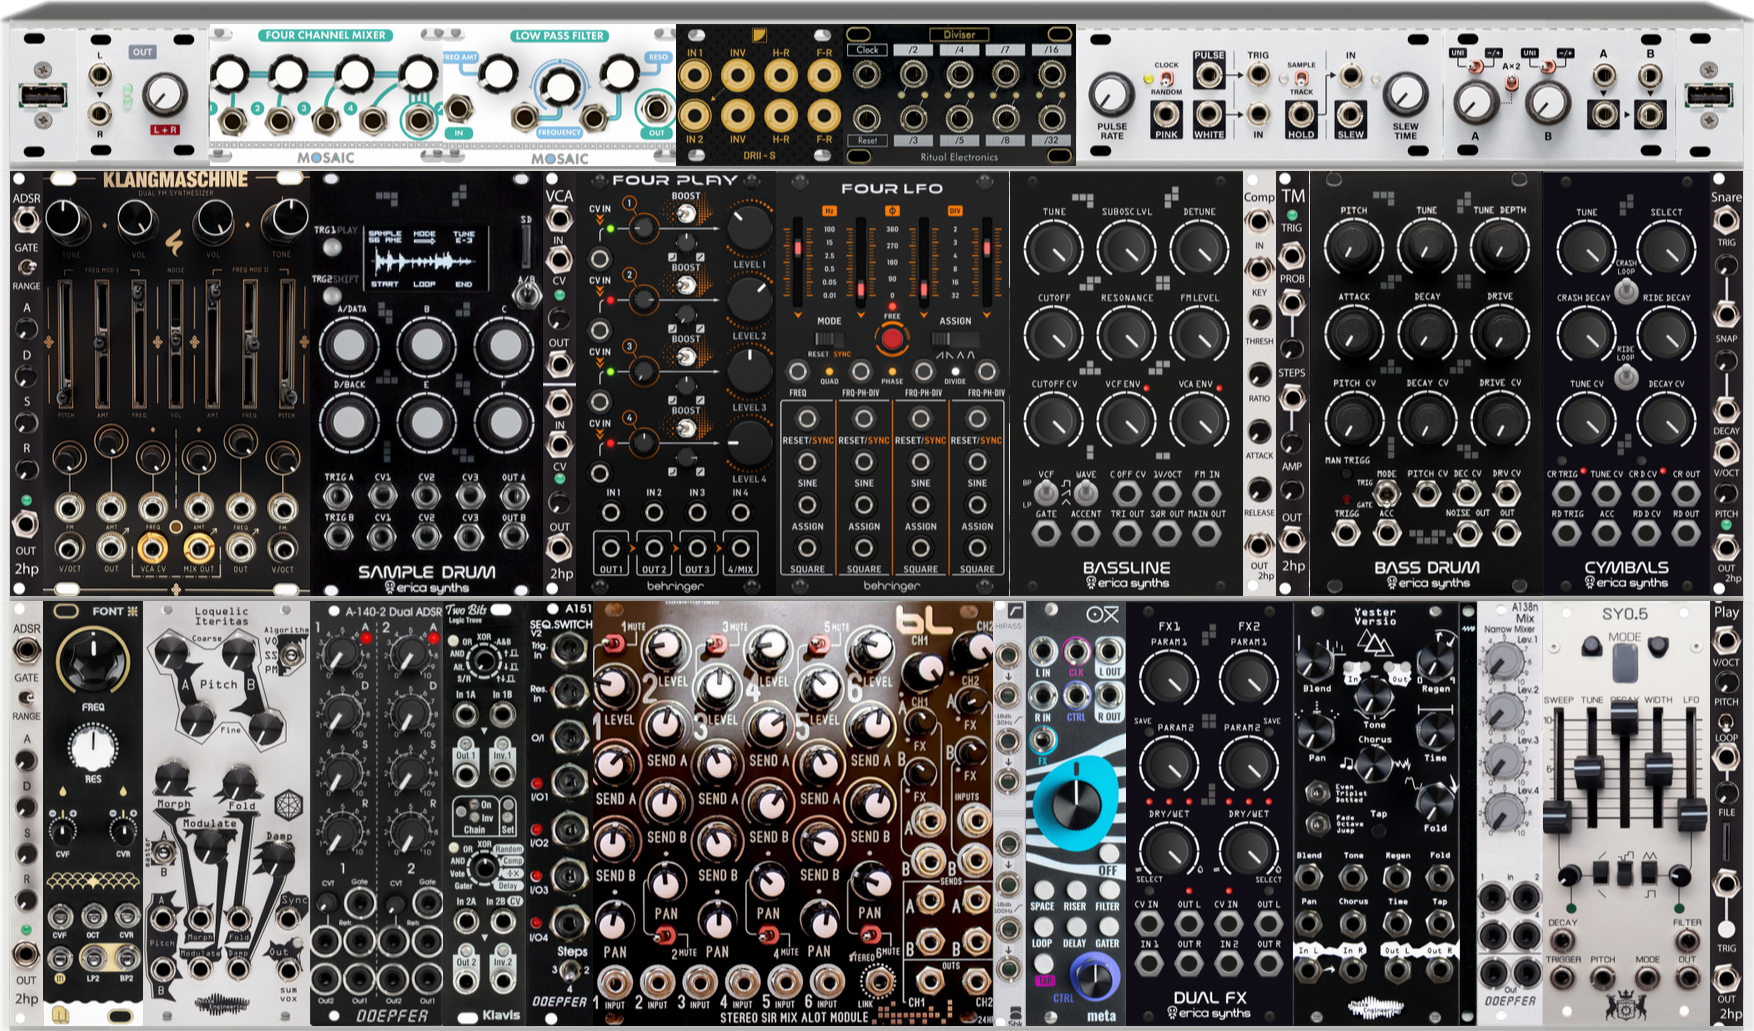Click the SELECT knob on Cymbals
This screenshot has width=1754, height=1031.
1666,249
